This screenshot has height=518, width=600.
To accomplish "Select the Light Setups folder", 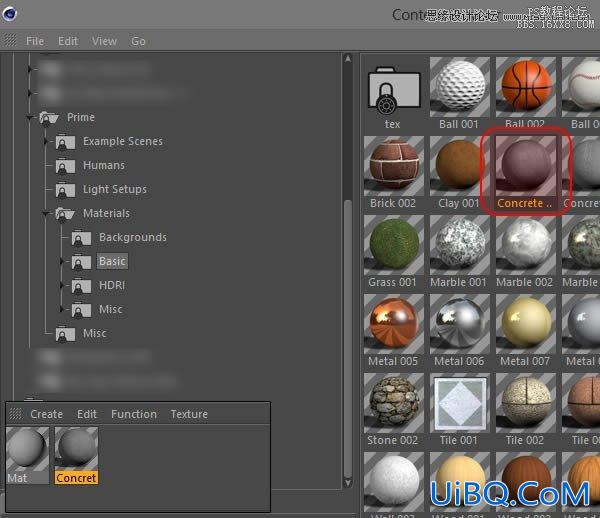I will pyautogui.click(x=115, y=189).
